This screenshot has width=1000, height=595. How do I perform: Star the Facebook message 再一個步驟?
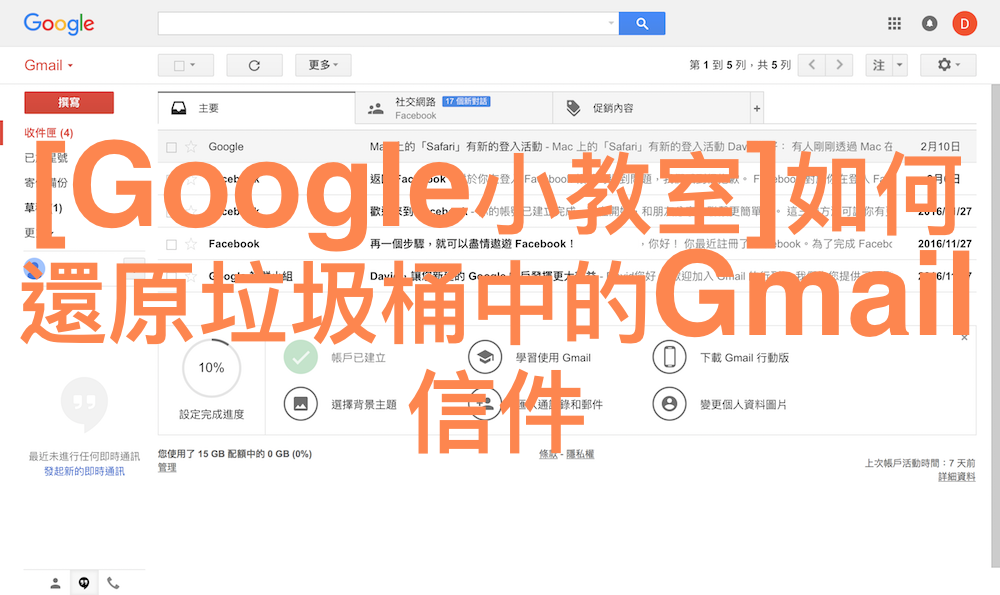pos(191,244)
